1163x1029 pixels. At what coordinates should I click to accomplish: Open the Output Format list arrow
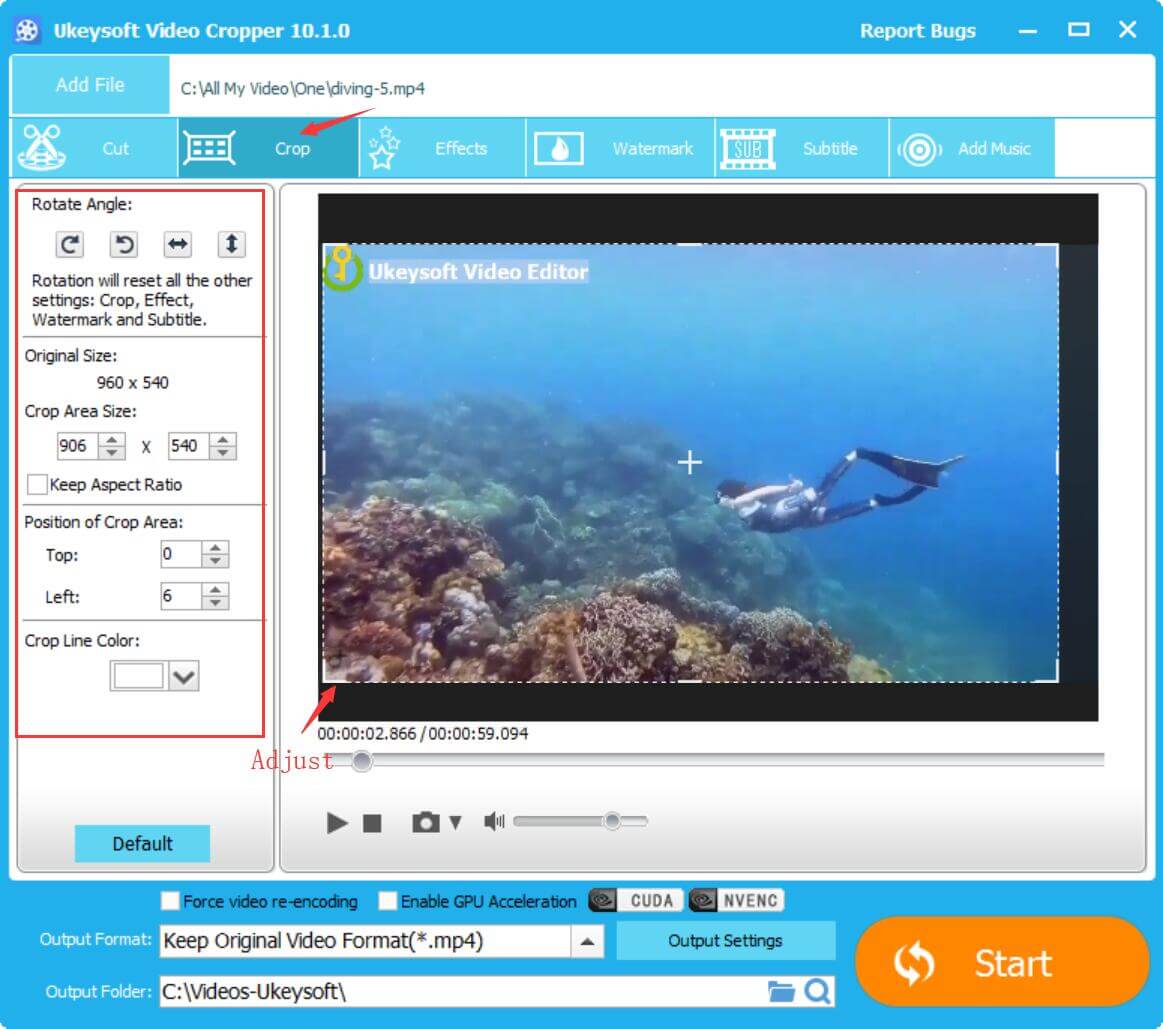587,941
